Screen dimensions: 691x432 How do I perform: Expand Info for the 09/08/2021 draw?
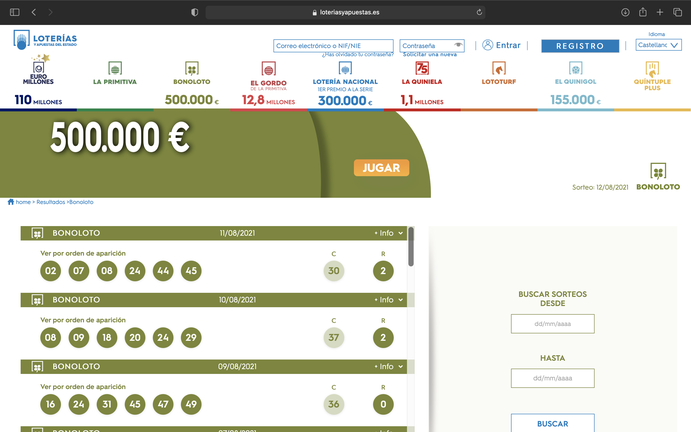coord(389,366)
